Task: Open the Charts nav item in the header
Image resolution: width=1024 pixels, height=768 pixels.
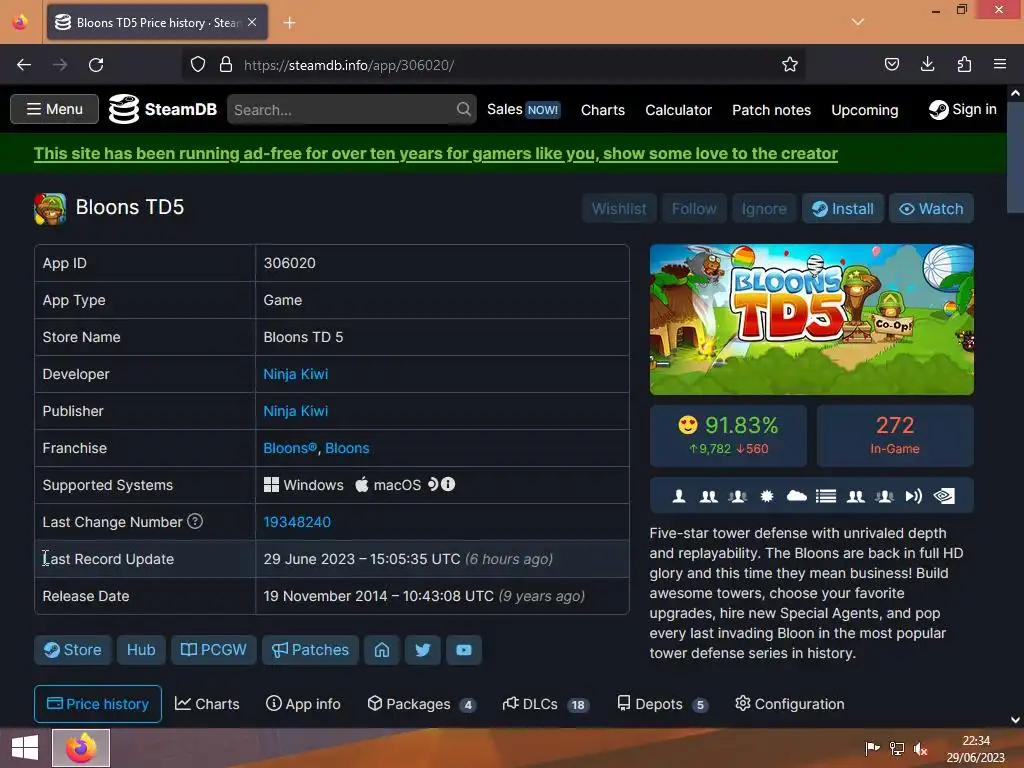Action: (603, 110)
